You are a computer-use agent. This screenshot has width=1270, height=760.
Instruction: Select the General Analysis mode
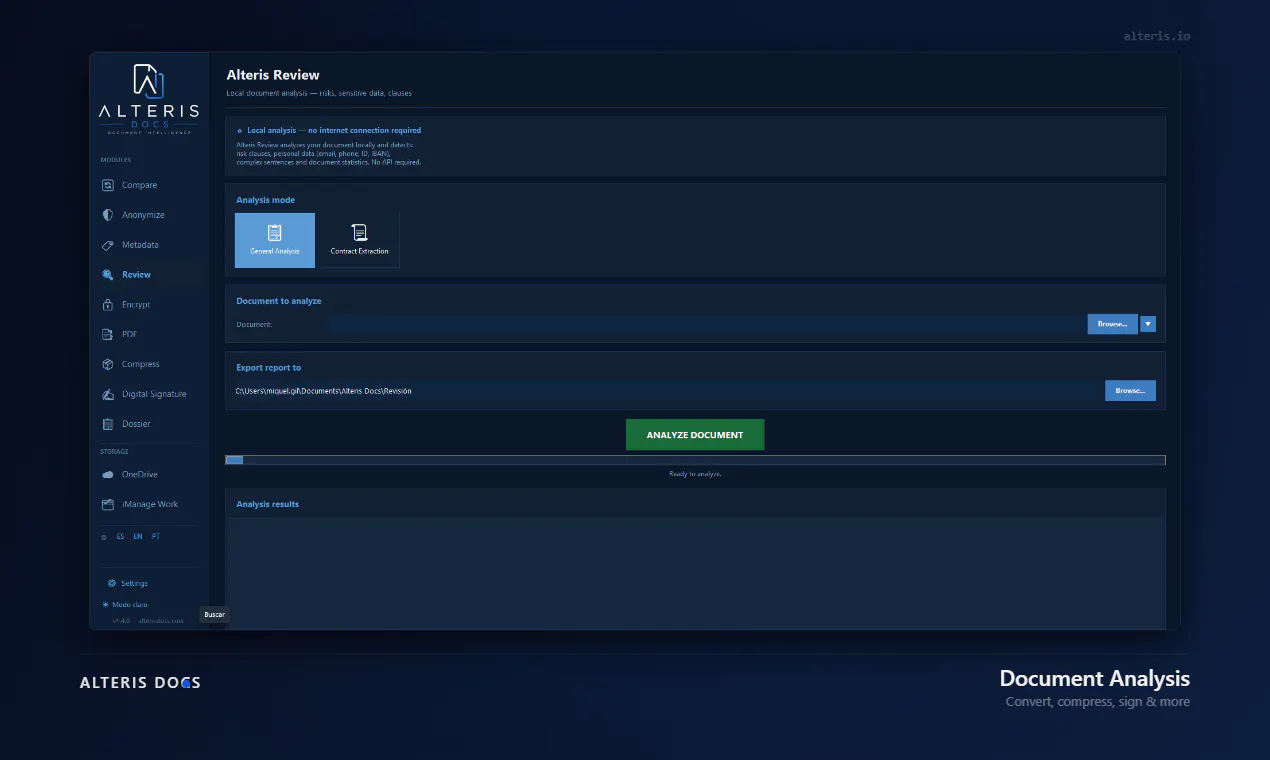[x=275, y=240]
